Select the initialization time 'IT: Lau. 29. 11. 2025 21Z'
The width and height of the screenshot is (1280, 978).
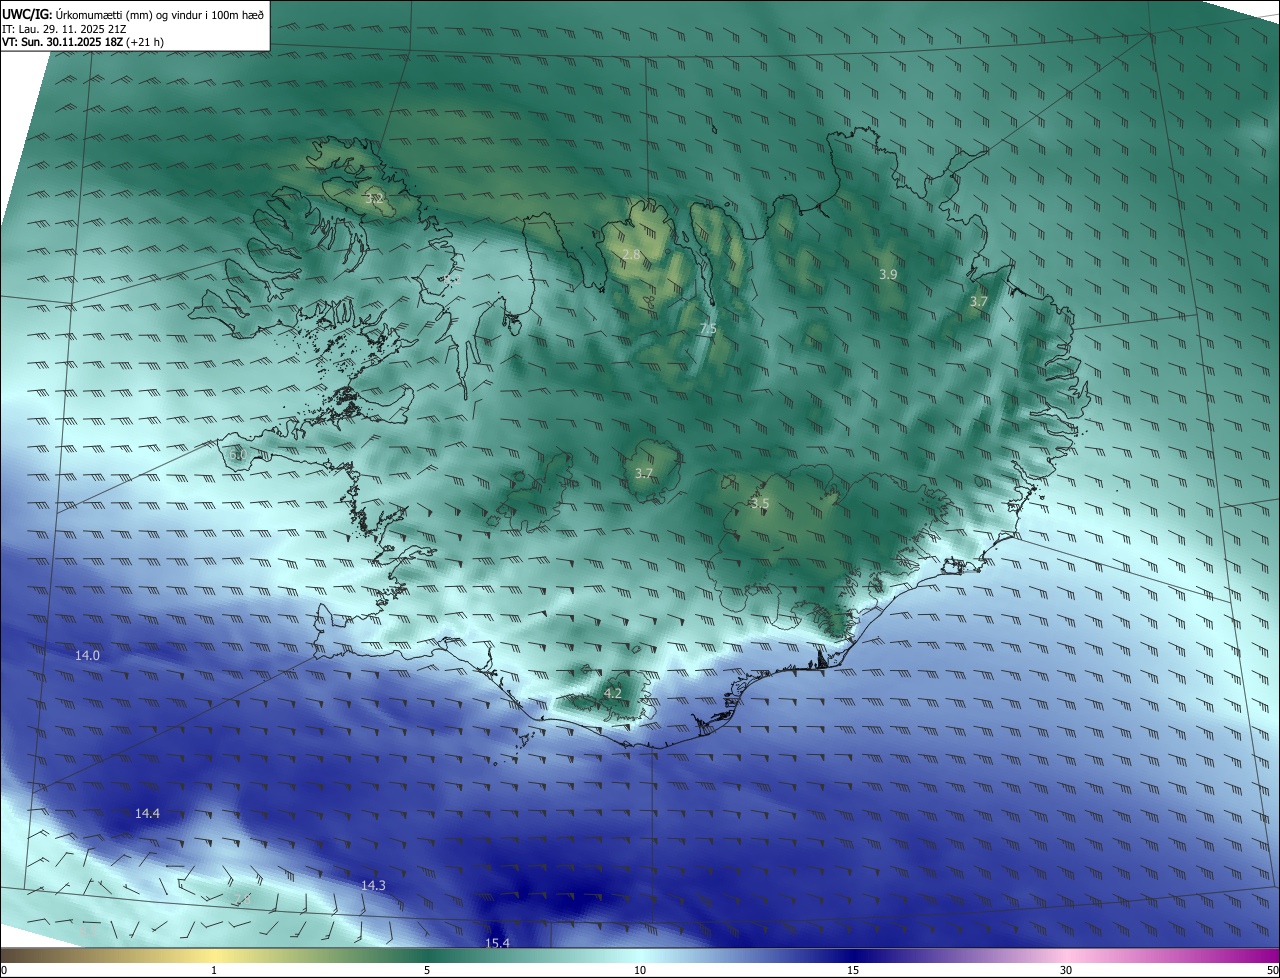[64, 29]
